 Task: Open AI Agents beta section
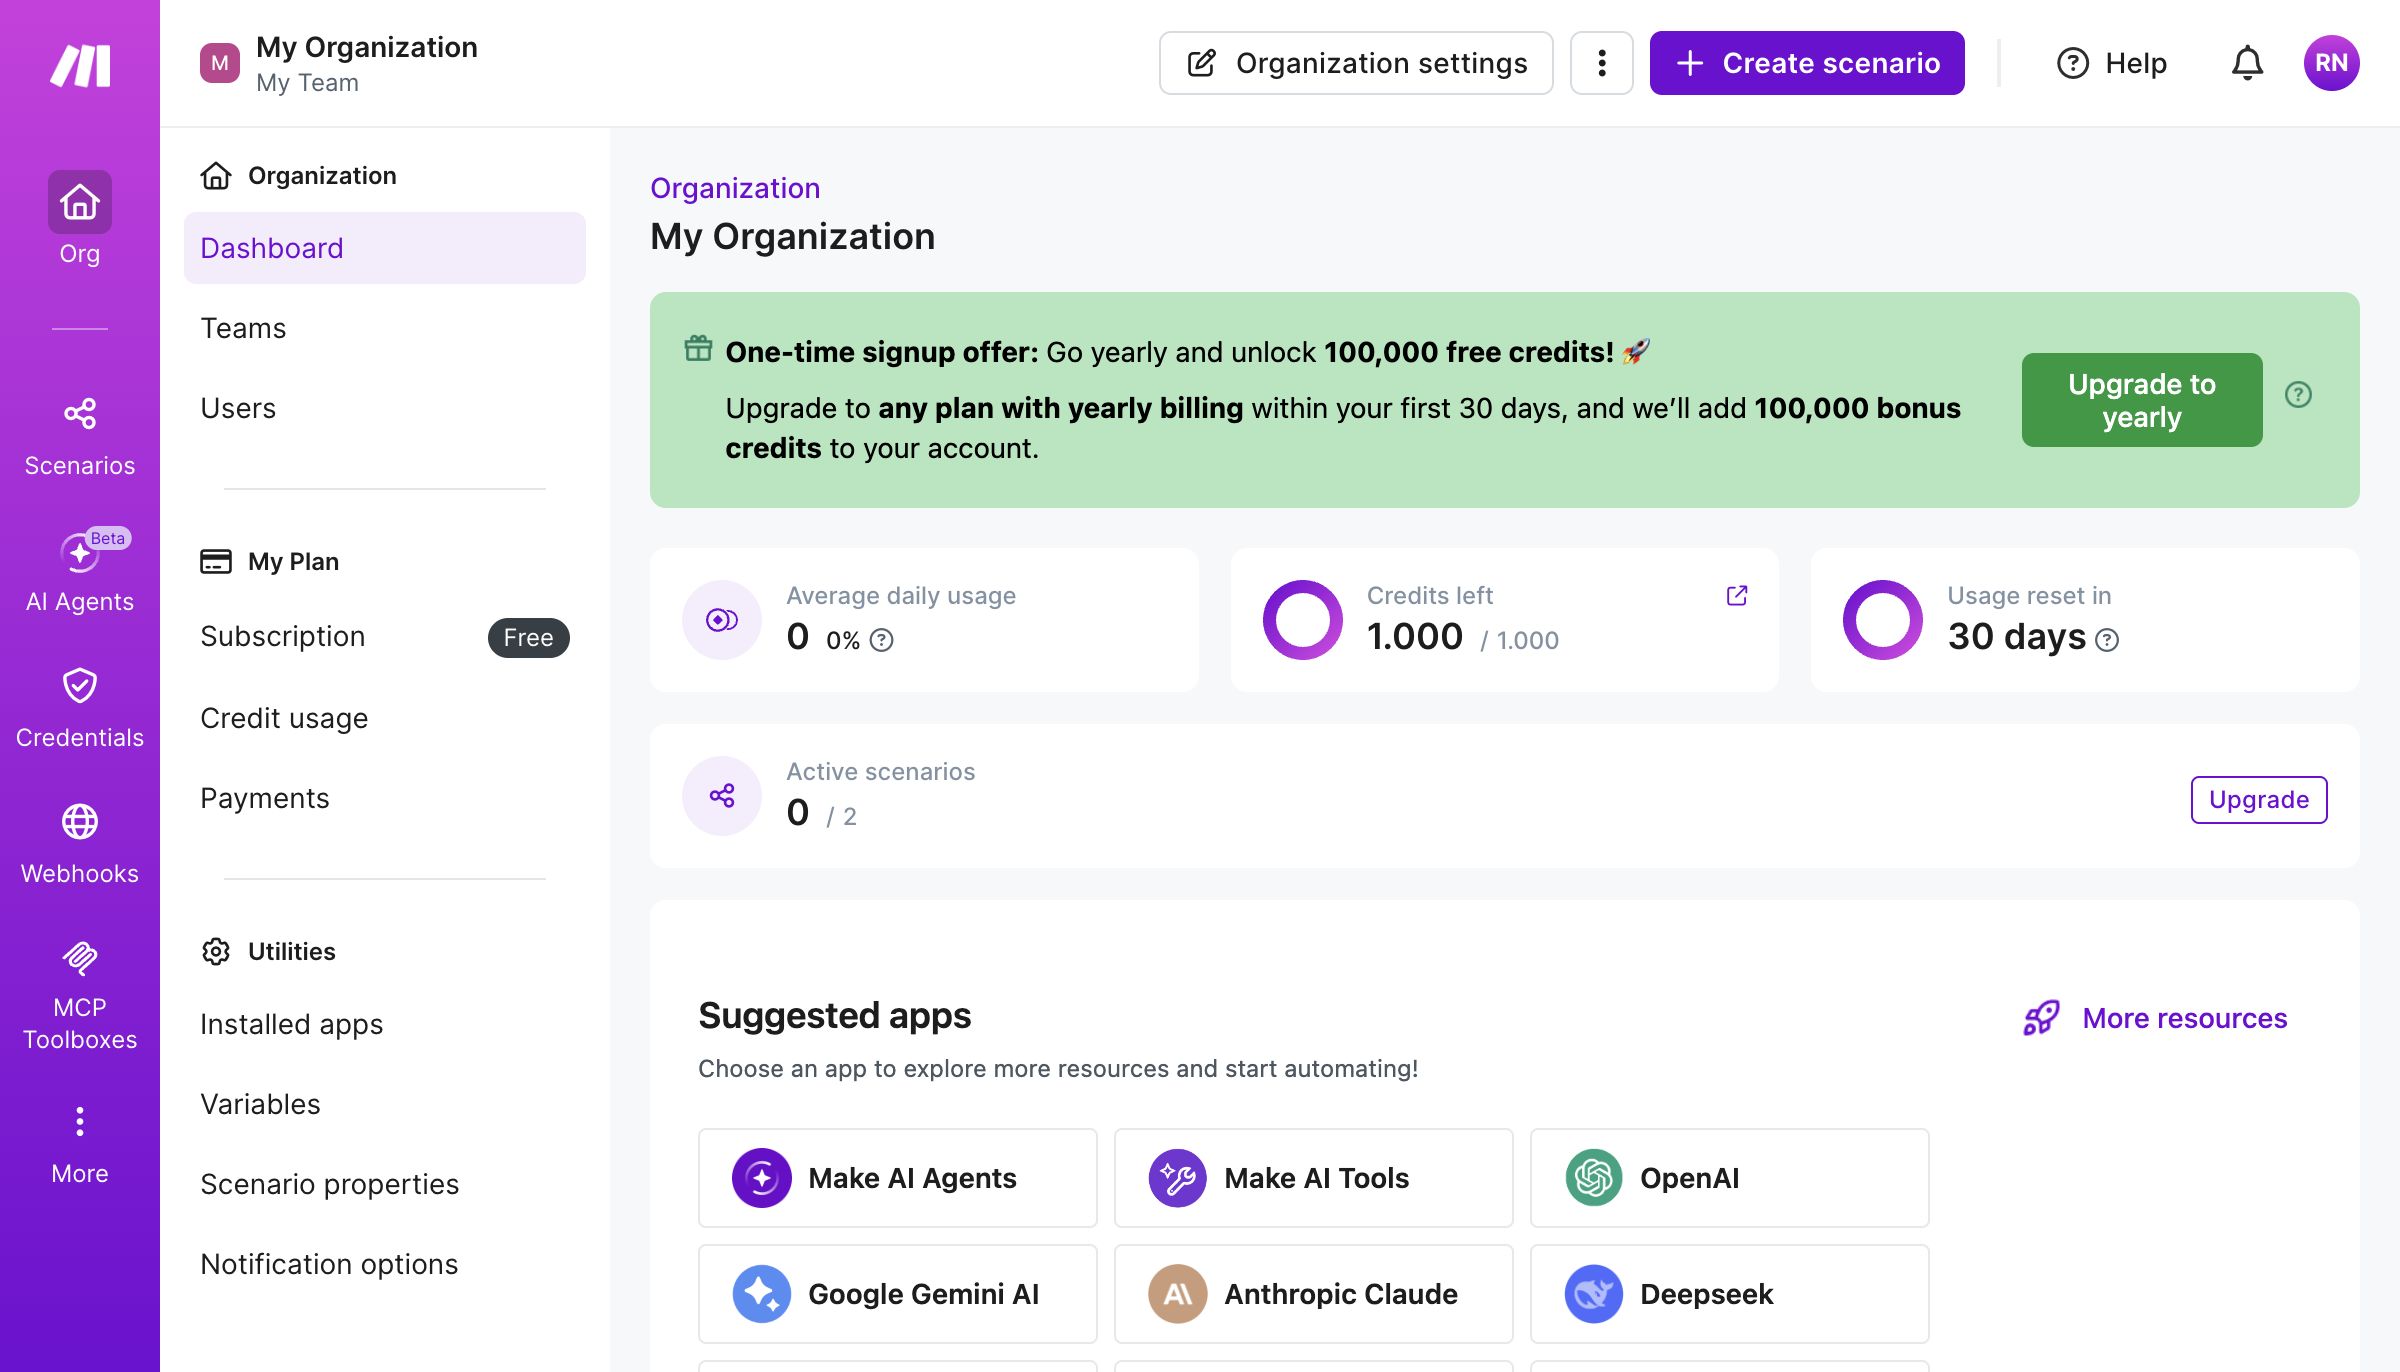80,571
